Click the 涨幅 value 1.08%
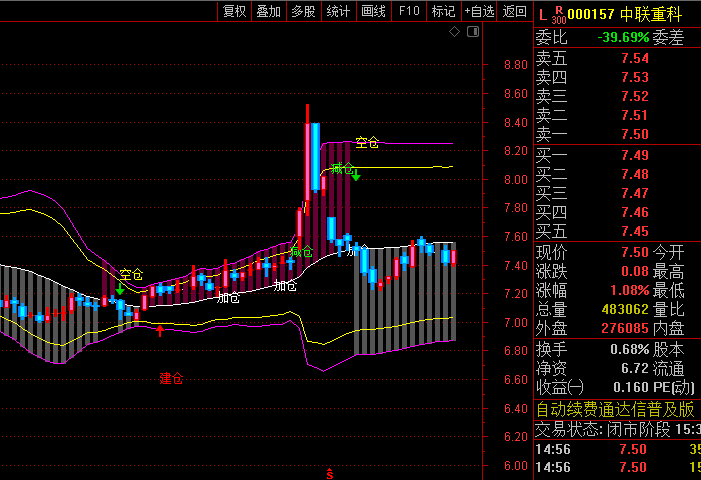The height and width of the screenshot is (480, 701). 629,291
